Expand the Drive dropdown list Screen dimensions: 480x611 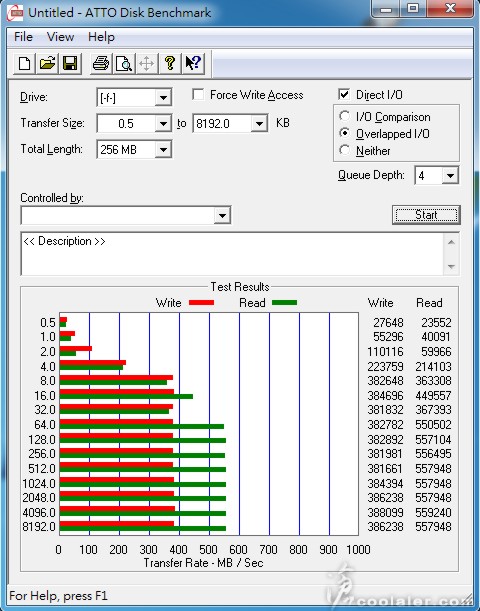coord(163,97)
